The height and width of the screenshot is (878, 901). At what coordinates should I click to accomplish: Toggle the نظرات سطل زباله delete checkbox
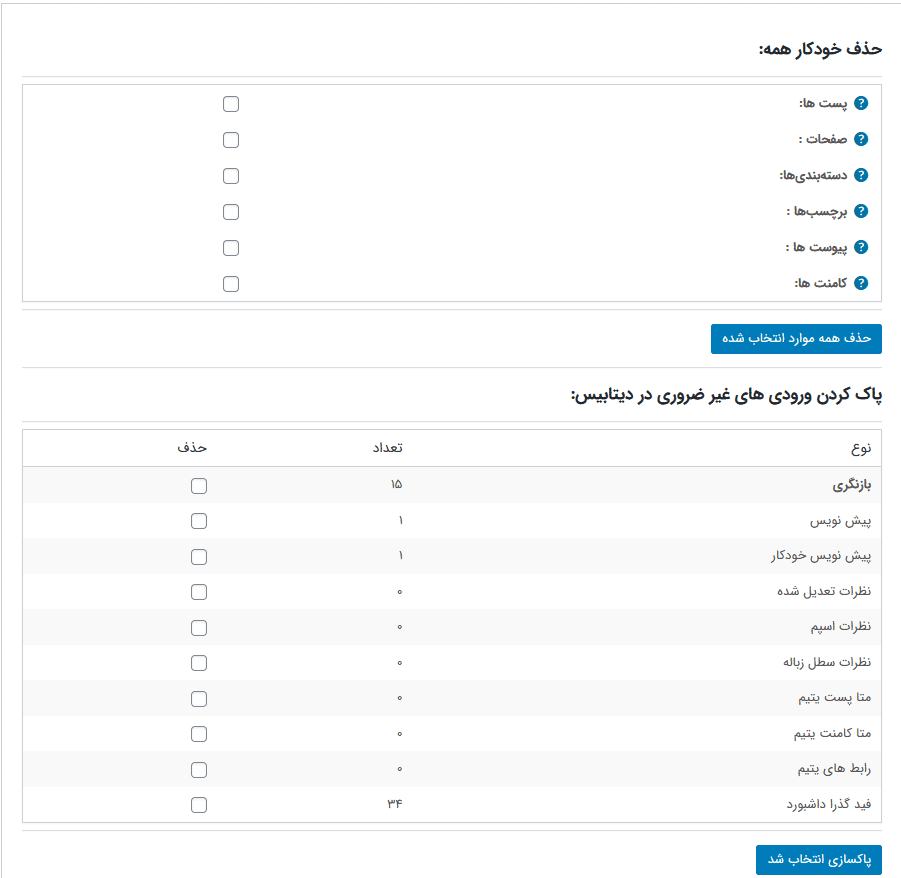[x=199, y=663]
